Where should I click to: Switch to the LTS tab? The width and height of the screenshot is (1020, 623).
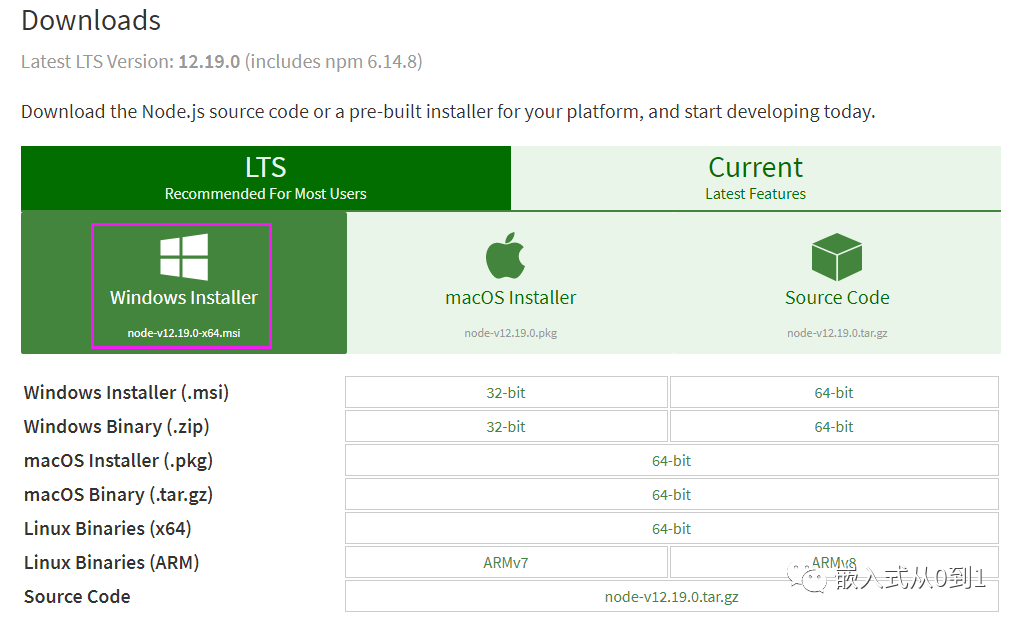click(x=265, y=178)
